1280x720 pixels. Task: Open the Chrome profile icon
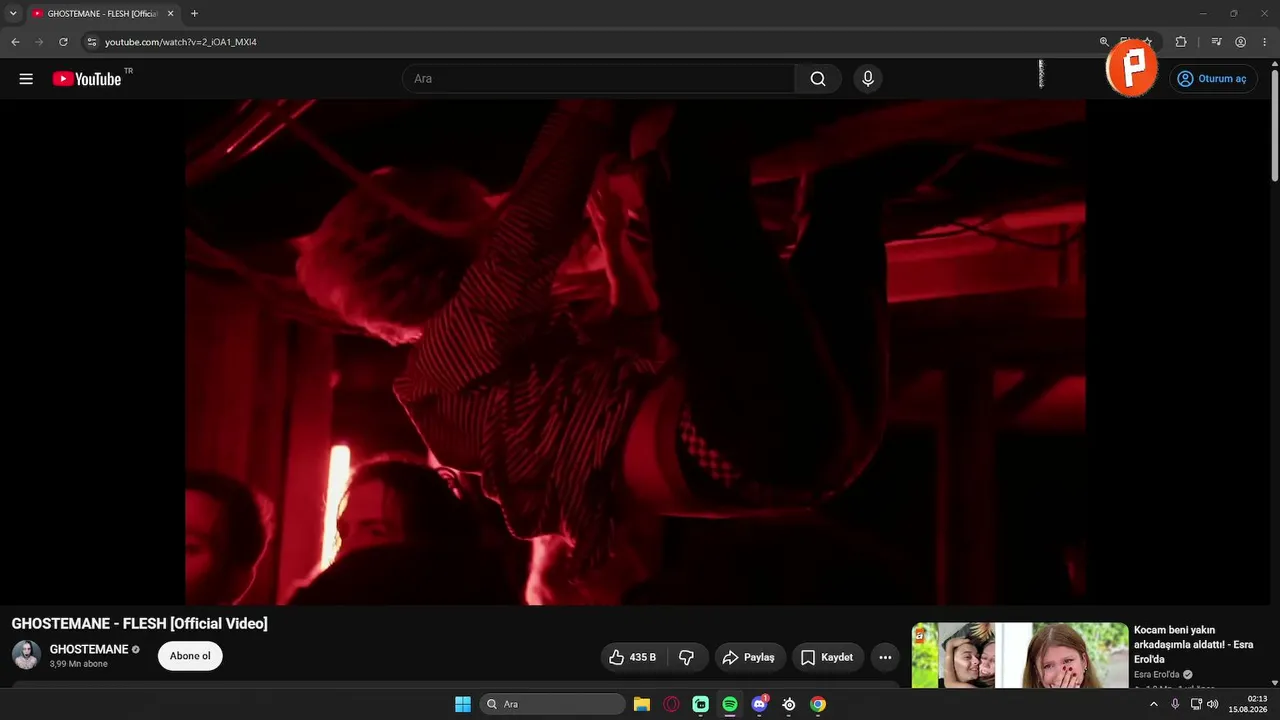pos(1240,42)
